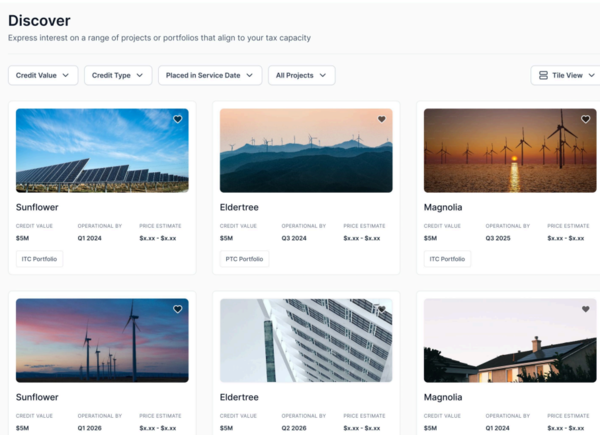
Task: Toggle heart on Sunflower dusk turbines card
Action: [x=178, y=310]
